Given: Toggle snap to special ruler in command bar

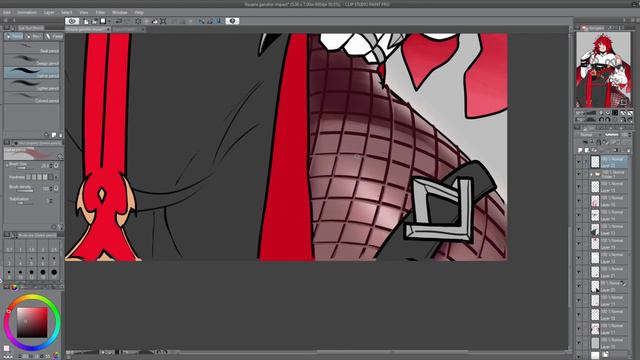Looking at the screenshot, I should click(x=210, y=21).
